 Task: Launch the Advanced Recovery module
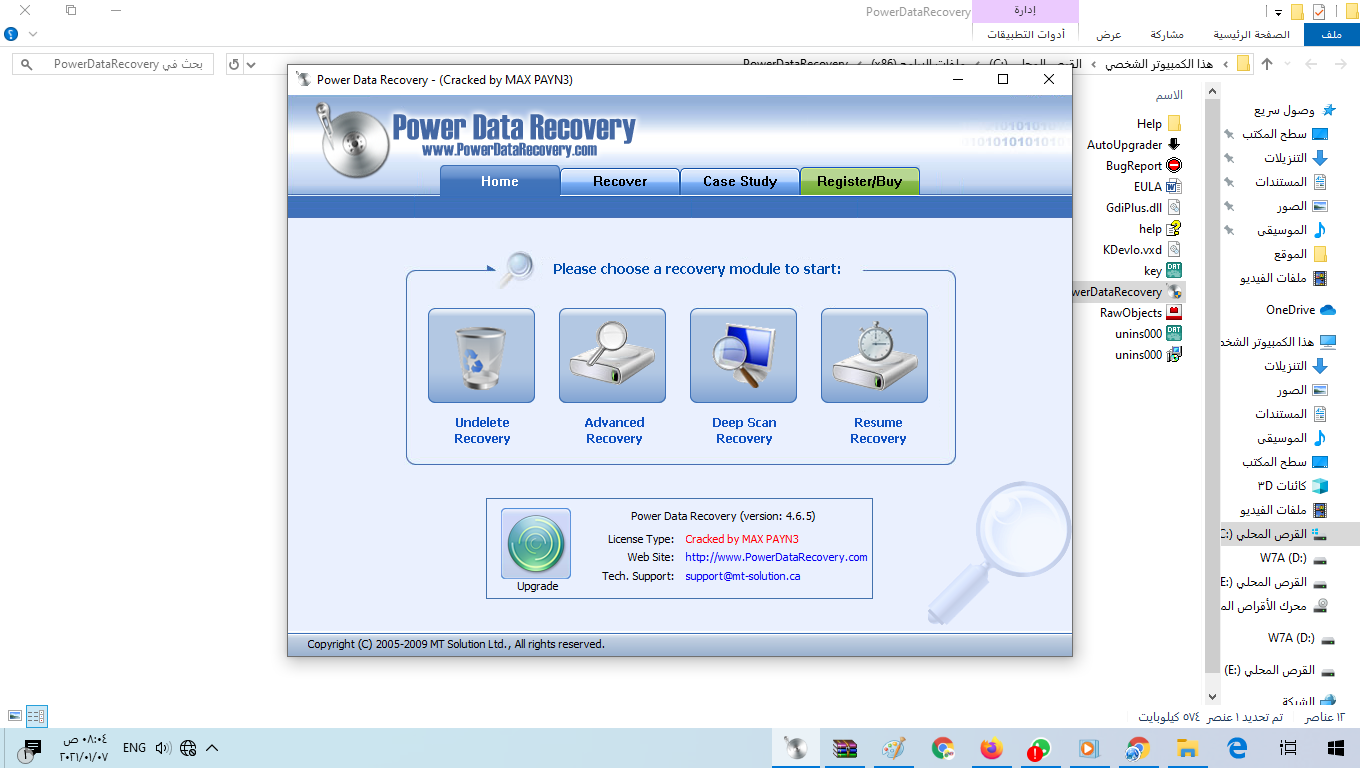tap(612, 356)
